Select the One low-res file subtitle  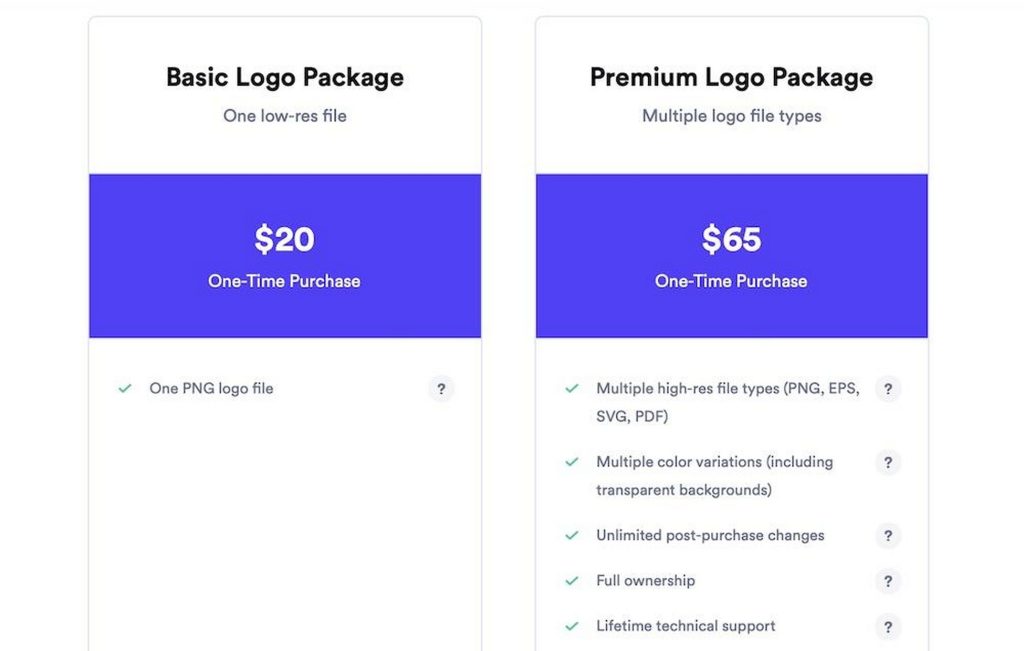(285, 116)
